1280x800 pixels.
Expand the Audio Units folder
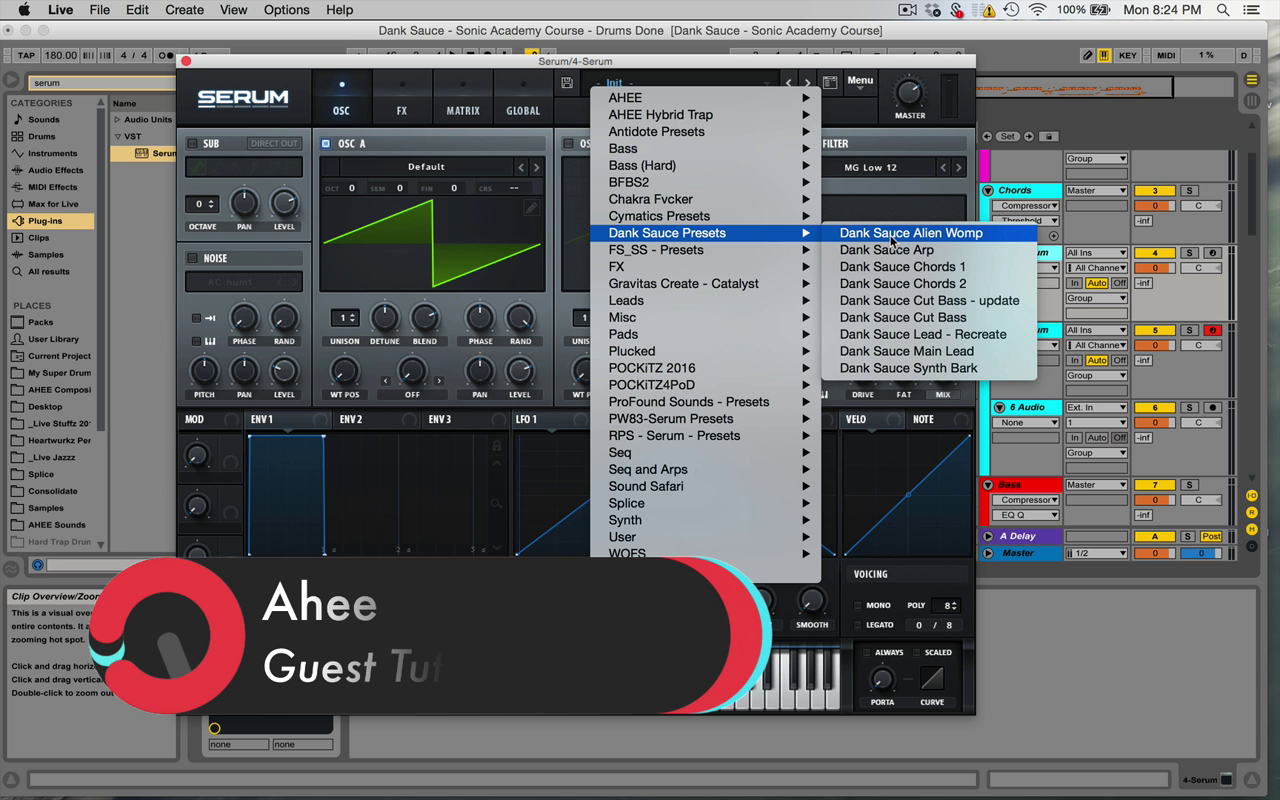tap(117, 119)
